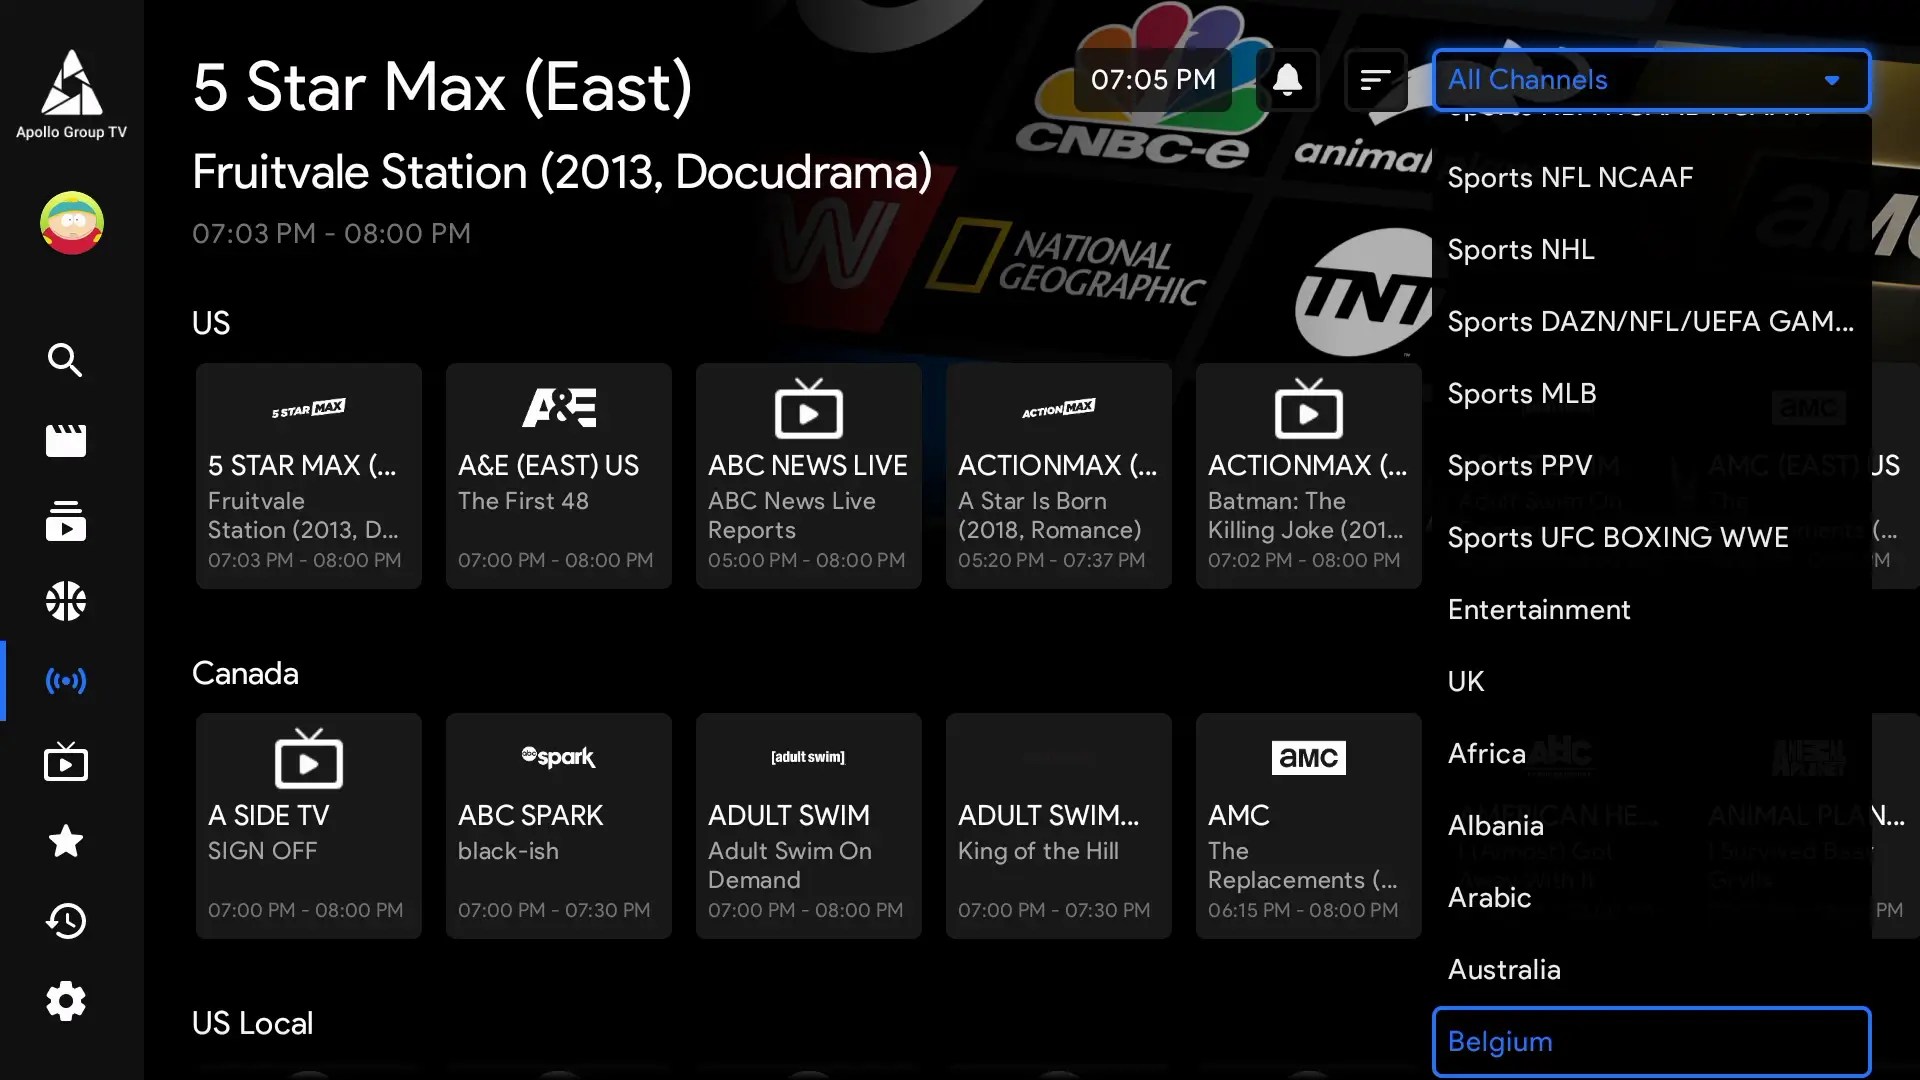Click the 5 Star Max (East) channel title
This screenshot has width=1920, height=1080.
(x=442, y=87)
